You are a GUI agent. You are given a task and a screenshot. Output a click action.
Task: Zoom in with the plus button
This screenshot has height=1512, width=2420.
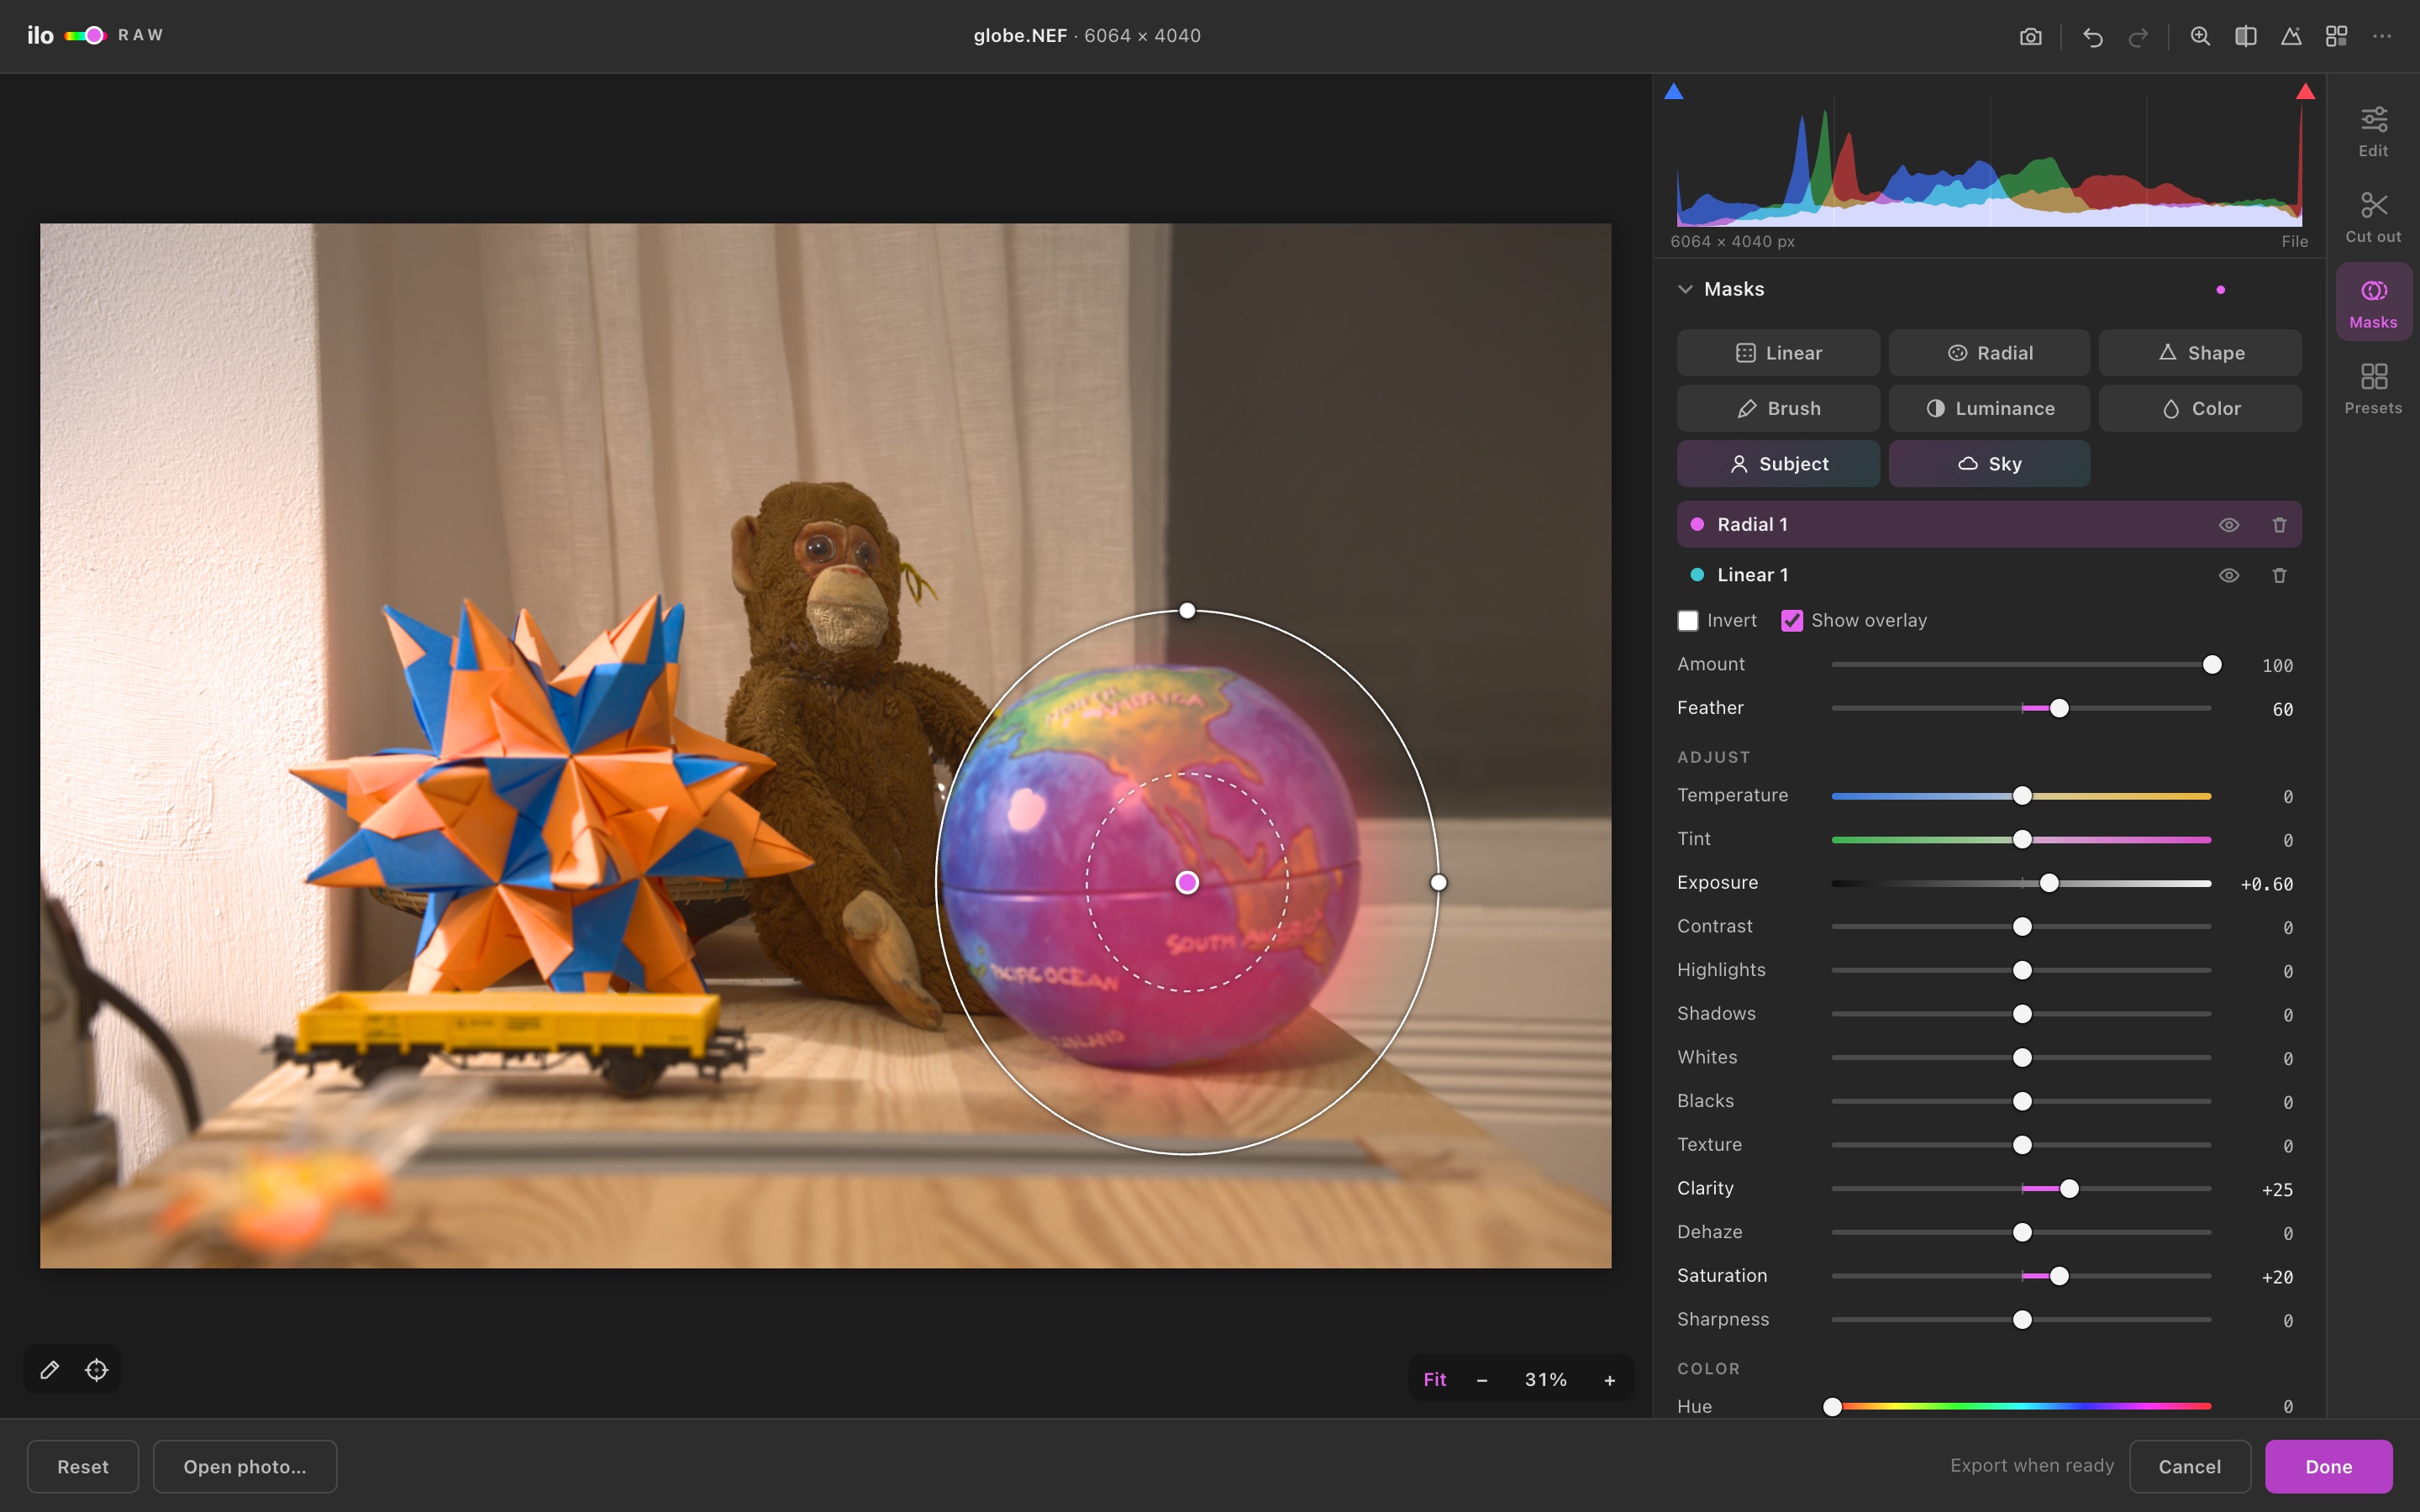click(1609, 1380)
